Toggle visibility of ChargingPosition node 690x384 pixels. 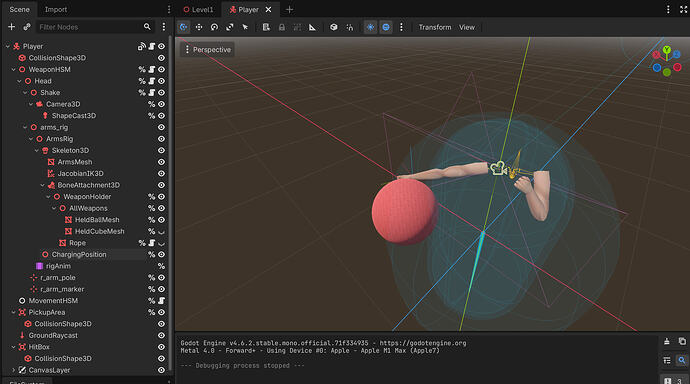coord(161,254)
